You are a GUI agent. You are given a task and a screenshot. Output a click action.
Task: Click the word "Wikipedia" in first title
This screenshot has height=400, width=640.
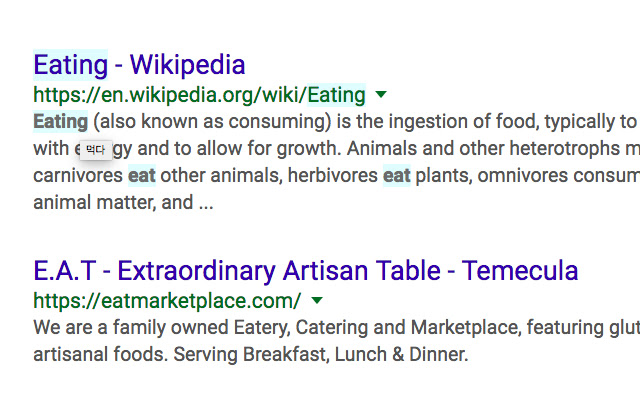(187, 65)
